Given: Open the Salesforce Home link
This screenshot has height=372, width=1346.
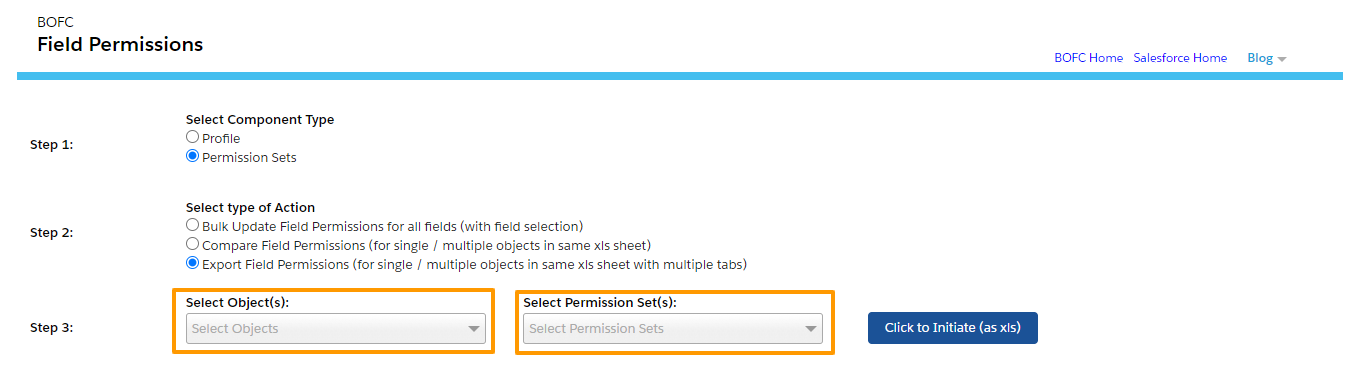Looking at the screenshot, I should click(x=1180, y=58).
